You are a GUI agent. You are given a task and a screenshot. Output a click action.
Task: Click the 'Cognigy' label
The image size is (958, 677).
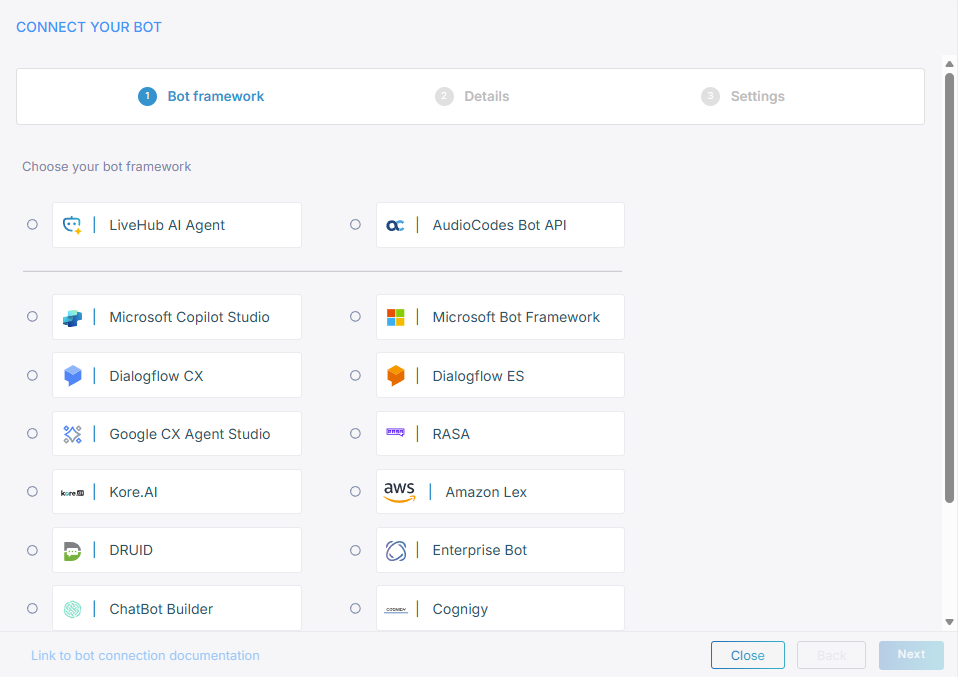pyautogui.click(x=461, y=610)
